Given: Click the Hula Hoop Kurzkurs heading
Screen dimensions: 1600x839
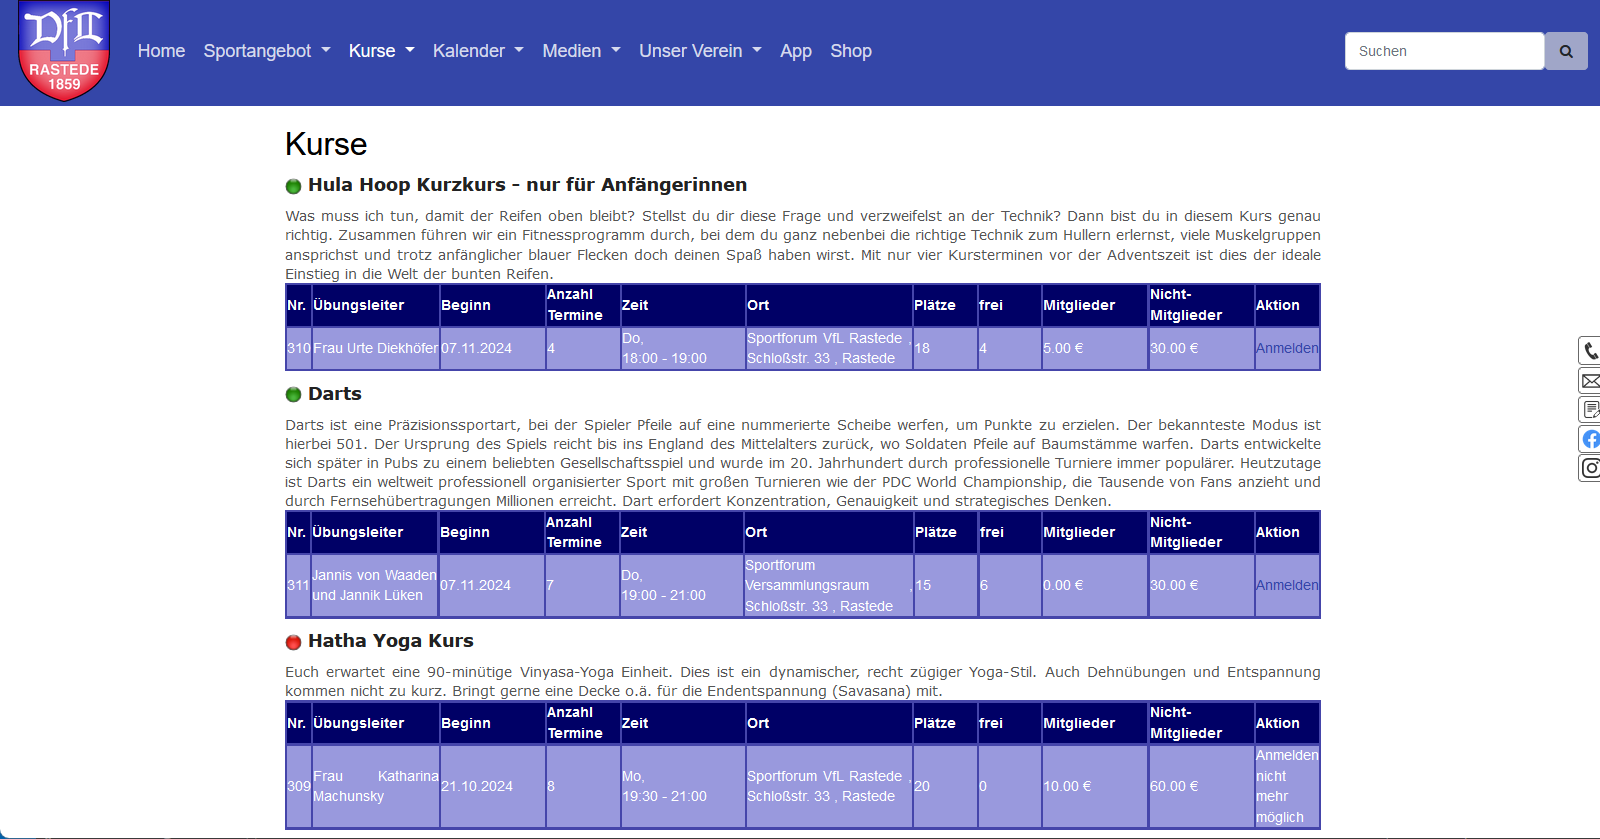Looking at the screenshot, I should pyautogui.click(x=527, y=185).
